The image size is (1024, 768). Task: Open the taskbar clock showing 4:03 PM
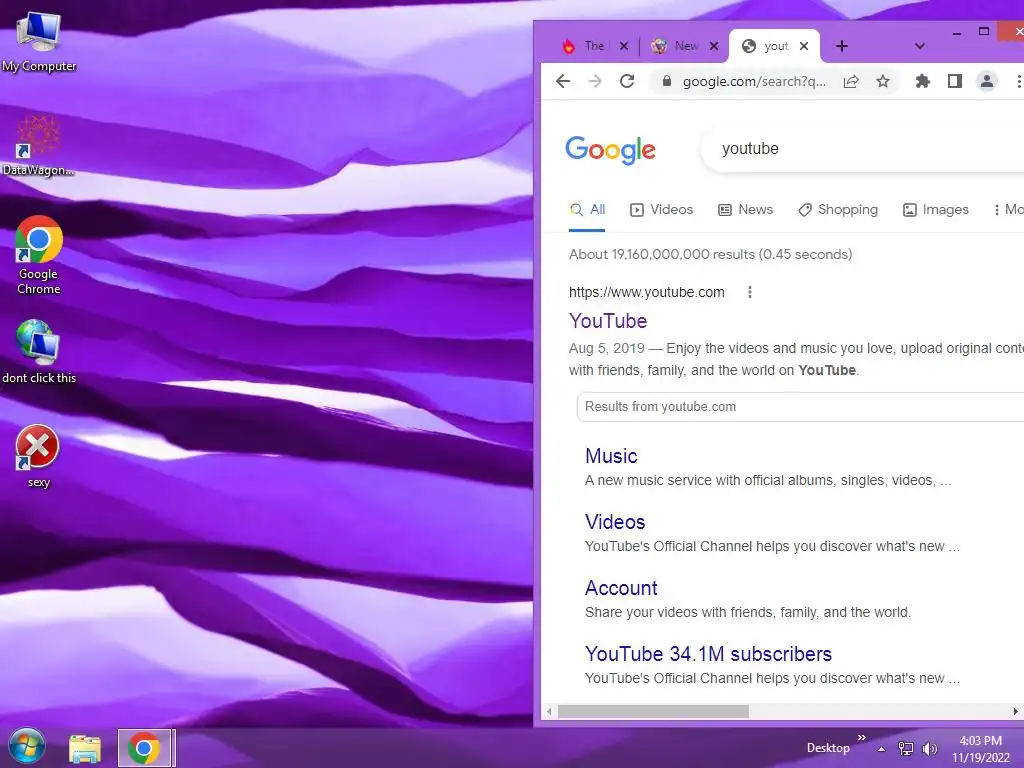980,749
